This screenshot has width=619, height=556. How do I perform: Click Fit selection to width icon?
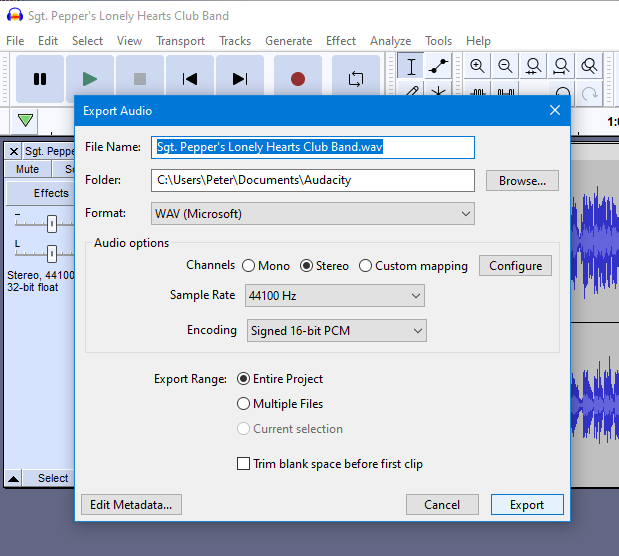[x=533, y=66]
